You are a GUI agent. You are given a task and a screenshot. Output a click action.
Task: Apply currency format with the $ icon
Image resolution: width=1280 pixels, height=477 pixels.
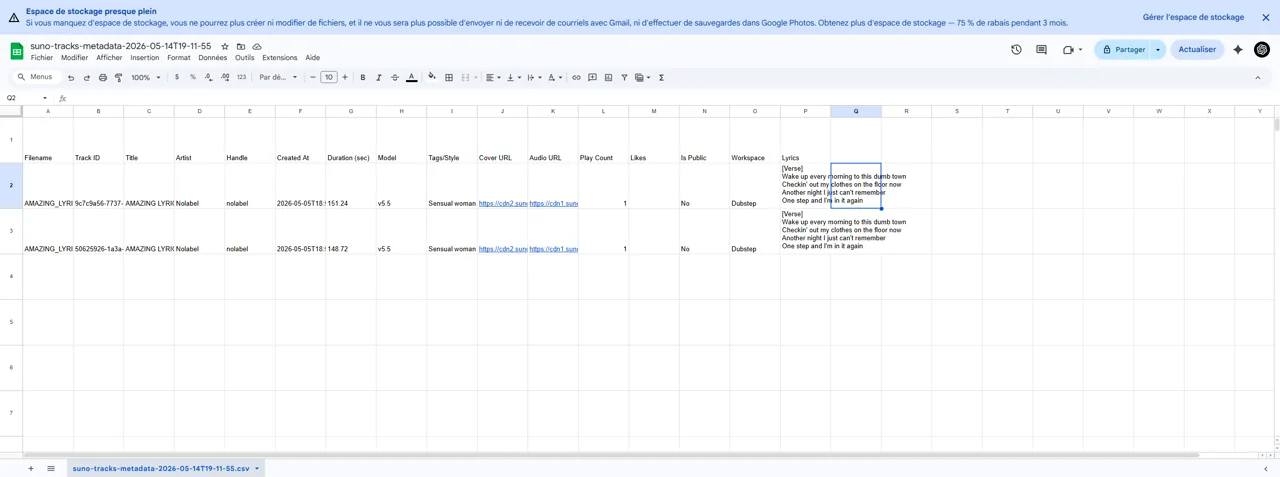[177, 77]
